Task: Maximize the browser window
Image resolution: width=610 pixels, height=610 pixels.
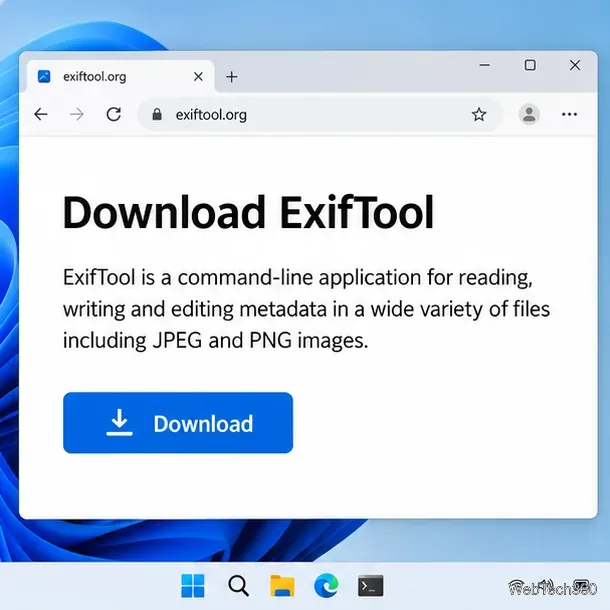Action: (x=530, y=65)
